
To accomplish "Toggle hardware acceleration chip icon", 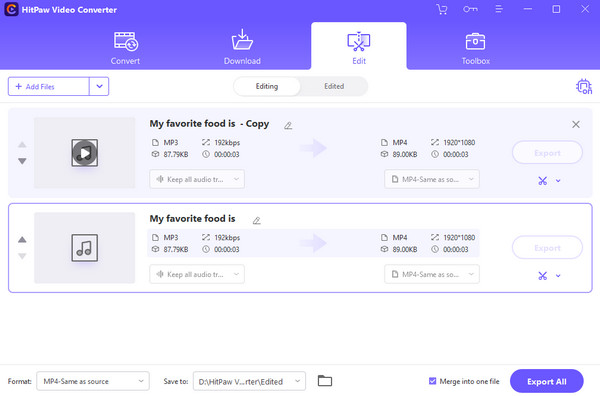I will coord(584,86).
